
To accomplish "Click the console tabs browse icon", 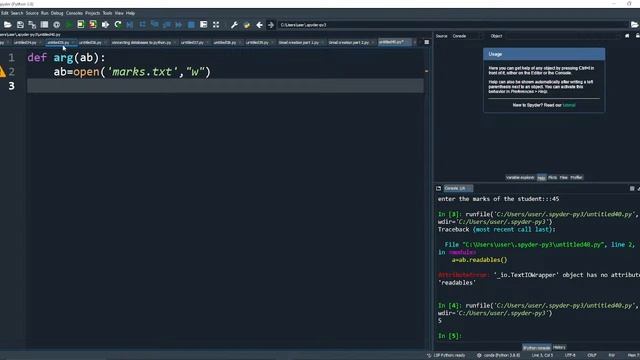I will click(438, 188).
